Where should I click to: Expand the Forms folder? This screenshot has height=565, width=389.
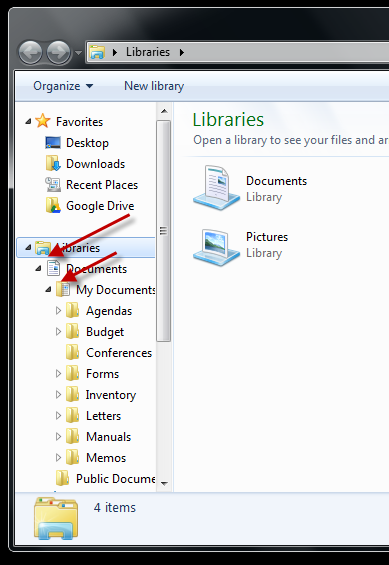[58, 374]
